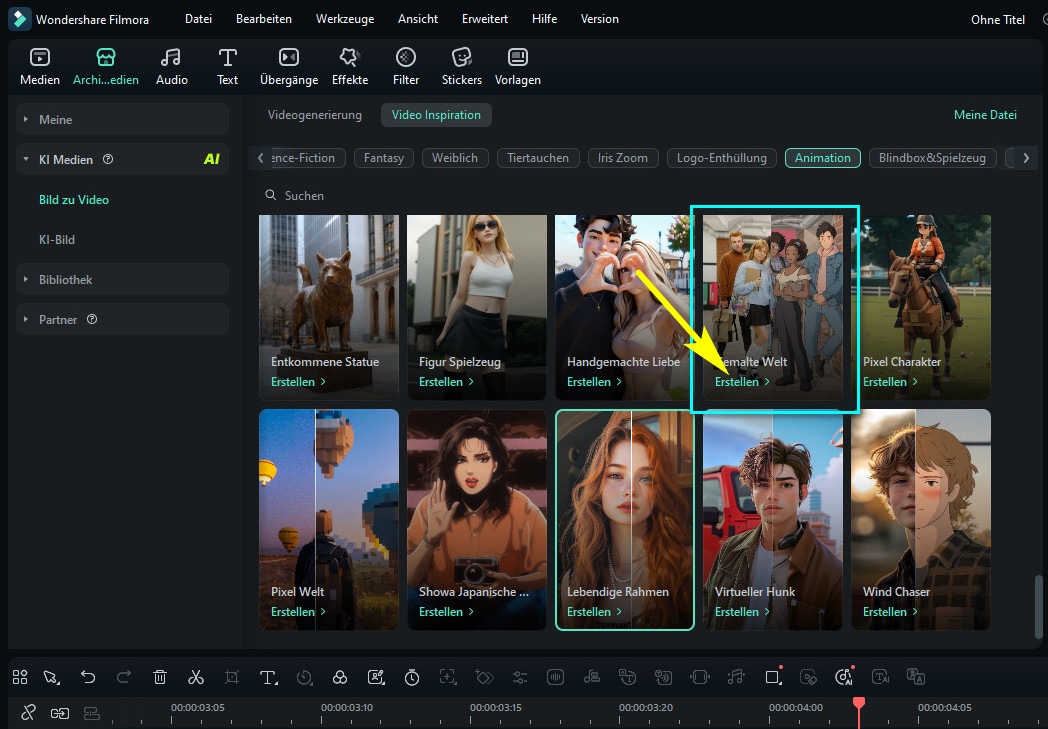Switch to the Video Inspiration tab
This screenshot has width=1048, height=729.
click(436, 115)
